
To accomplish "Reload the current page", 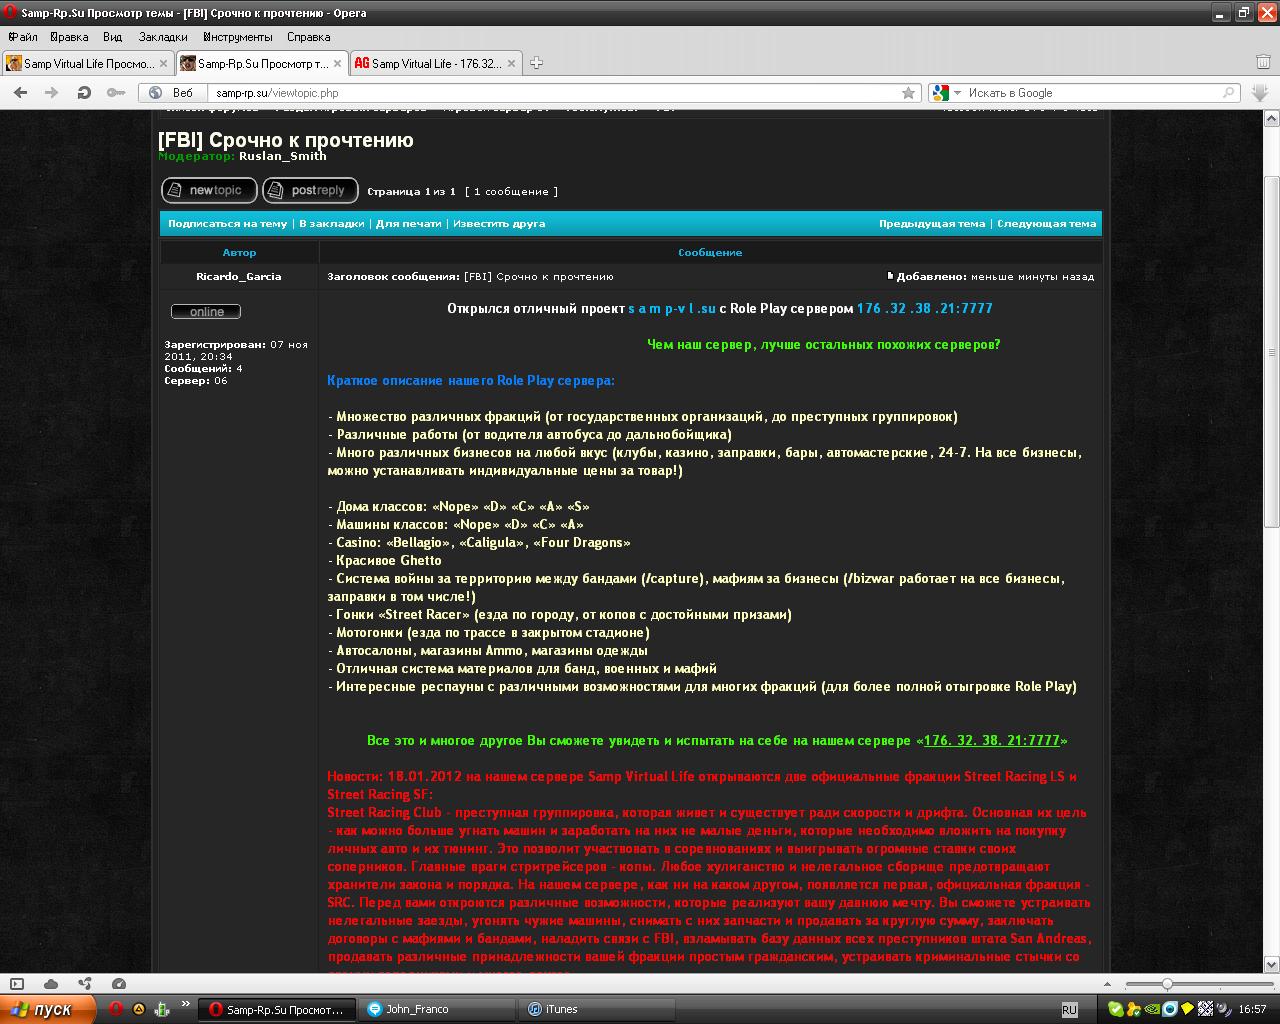I will pyautogui.click(x=84, y=92).
